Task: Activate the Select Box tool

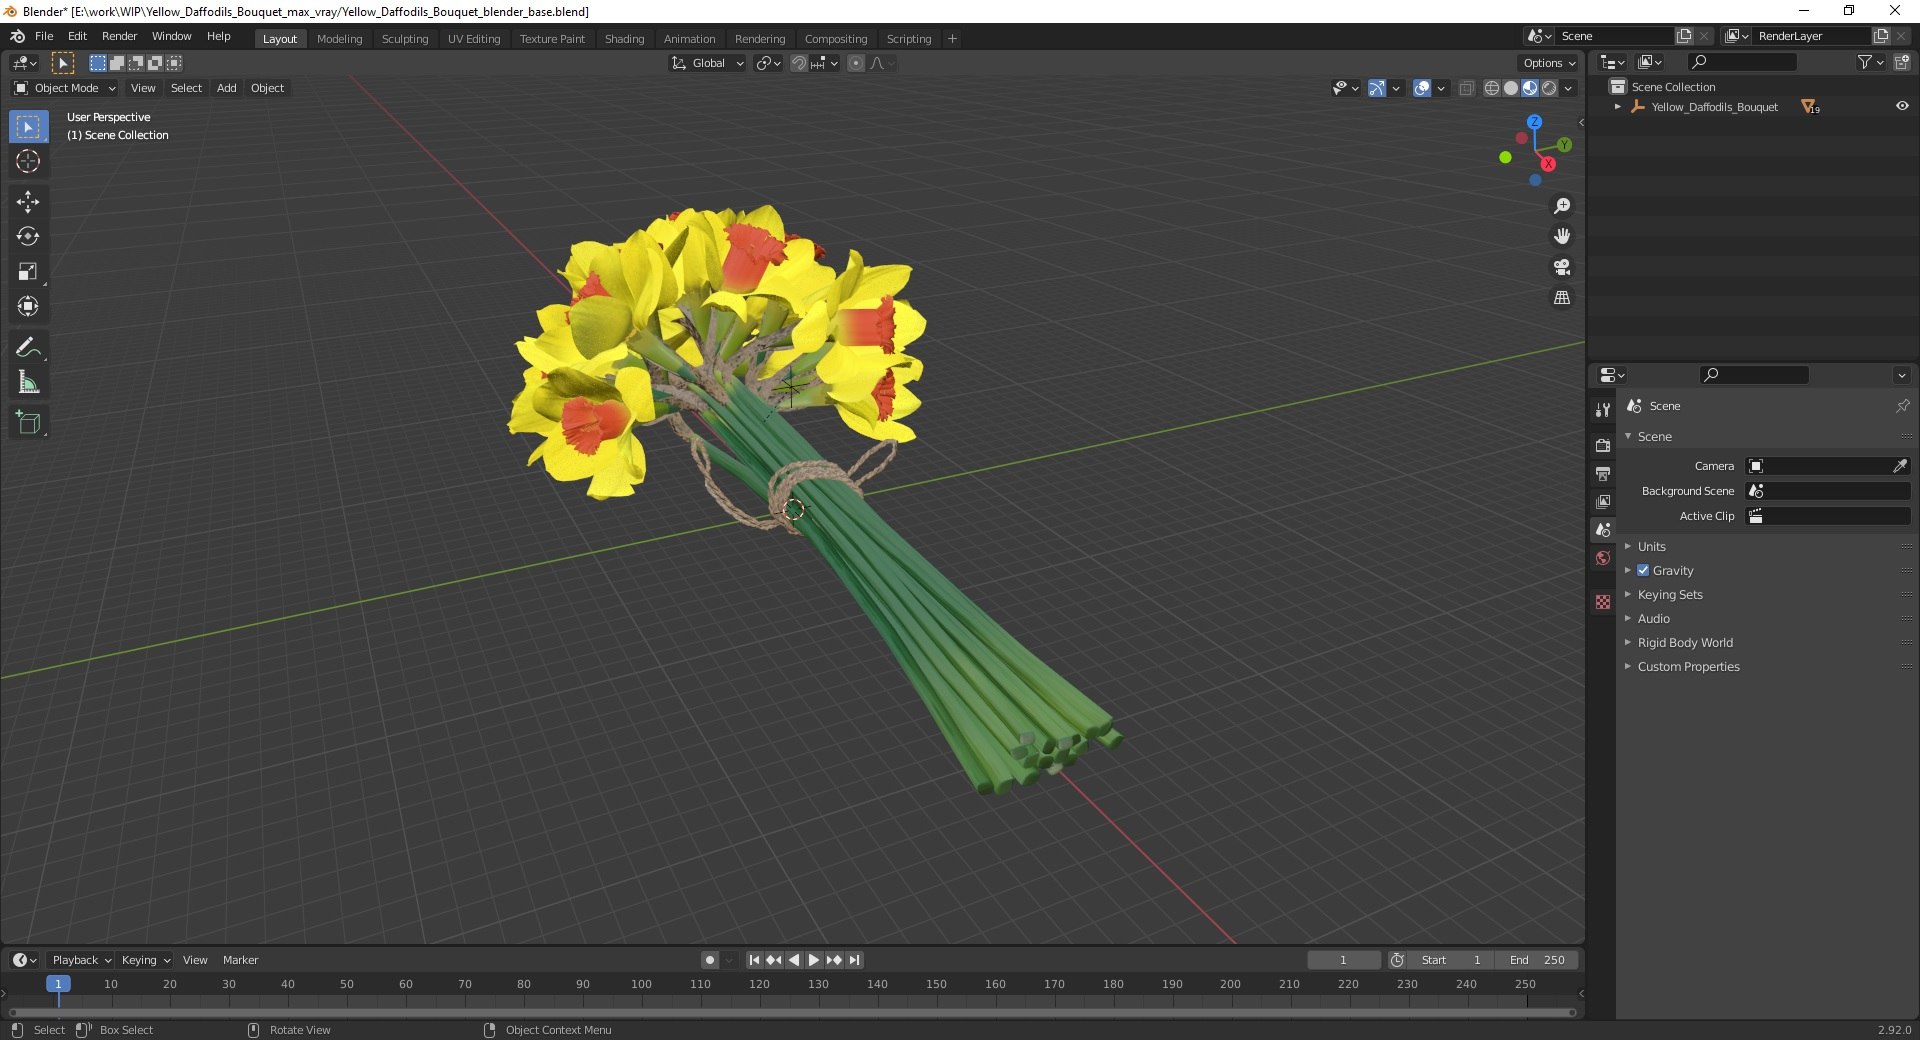Action: [28, 127]
